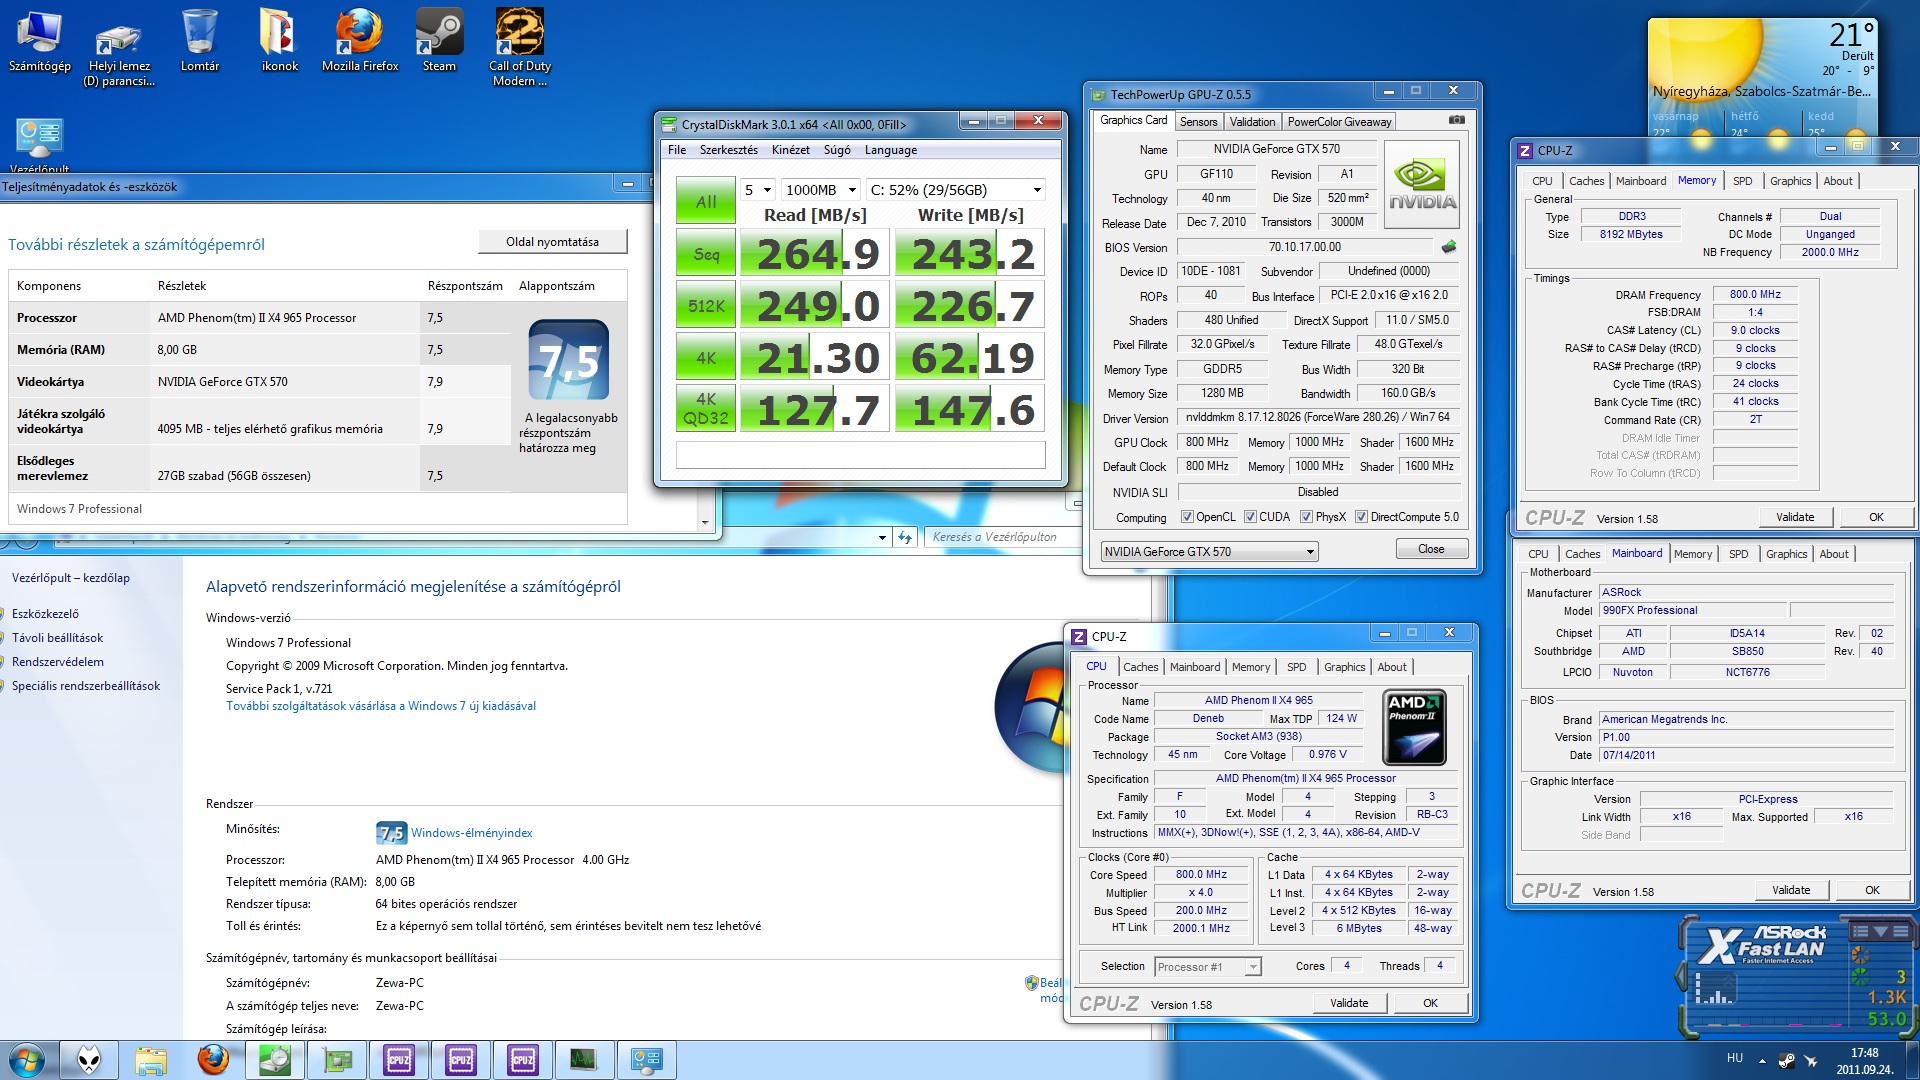The height and width of the screenshot is (1080, 1920).
Task: Toggle the CUDA checkbox
Action: click(x=1250, y=517)
